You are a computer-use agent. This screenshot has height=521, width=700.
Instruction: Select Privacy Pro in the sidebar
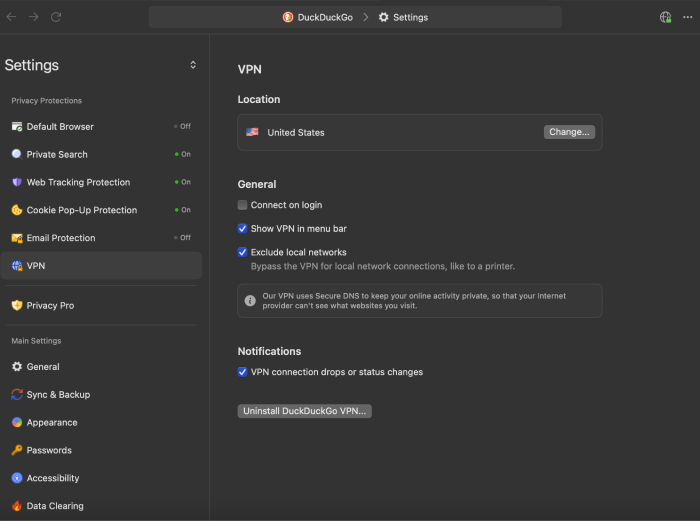click(101, 305)
